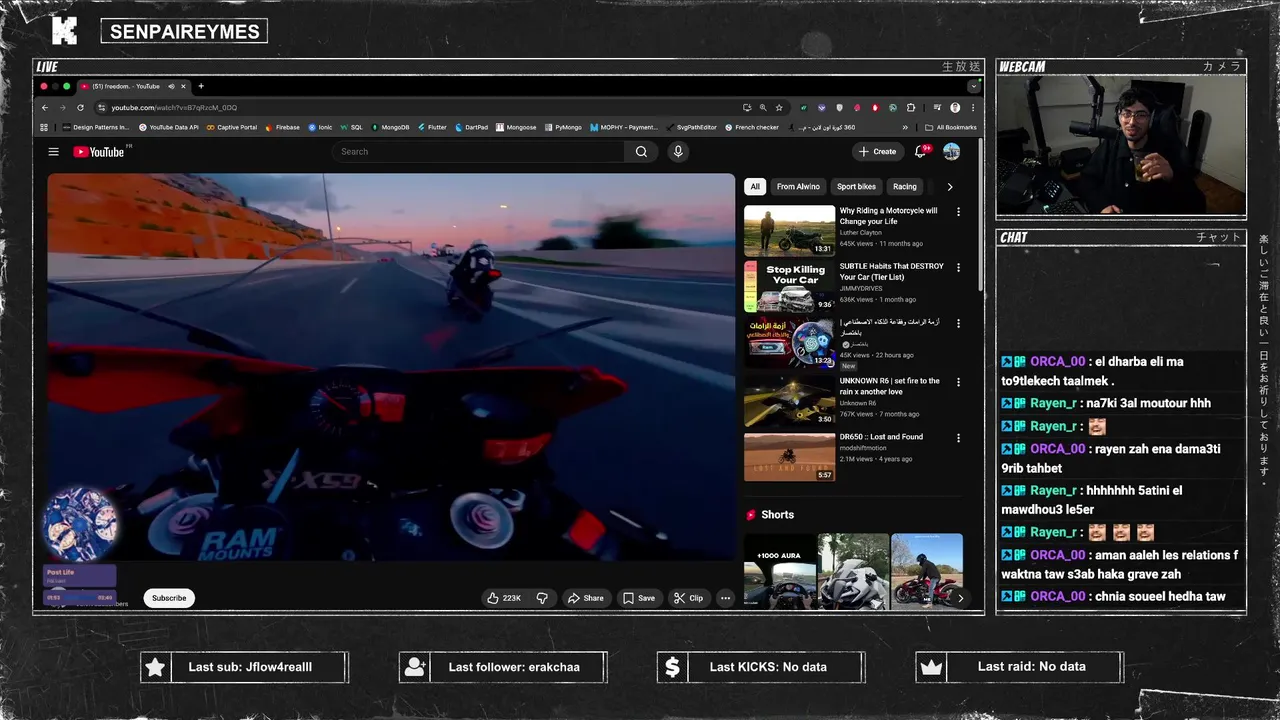1280x720 pixels.
Task: Open Chrome three-dot menu
Action: (973, 108)
